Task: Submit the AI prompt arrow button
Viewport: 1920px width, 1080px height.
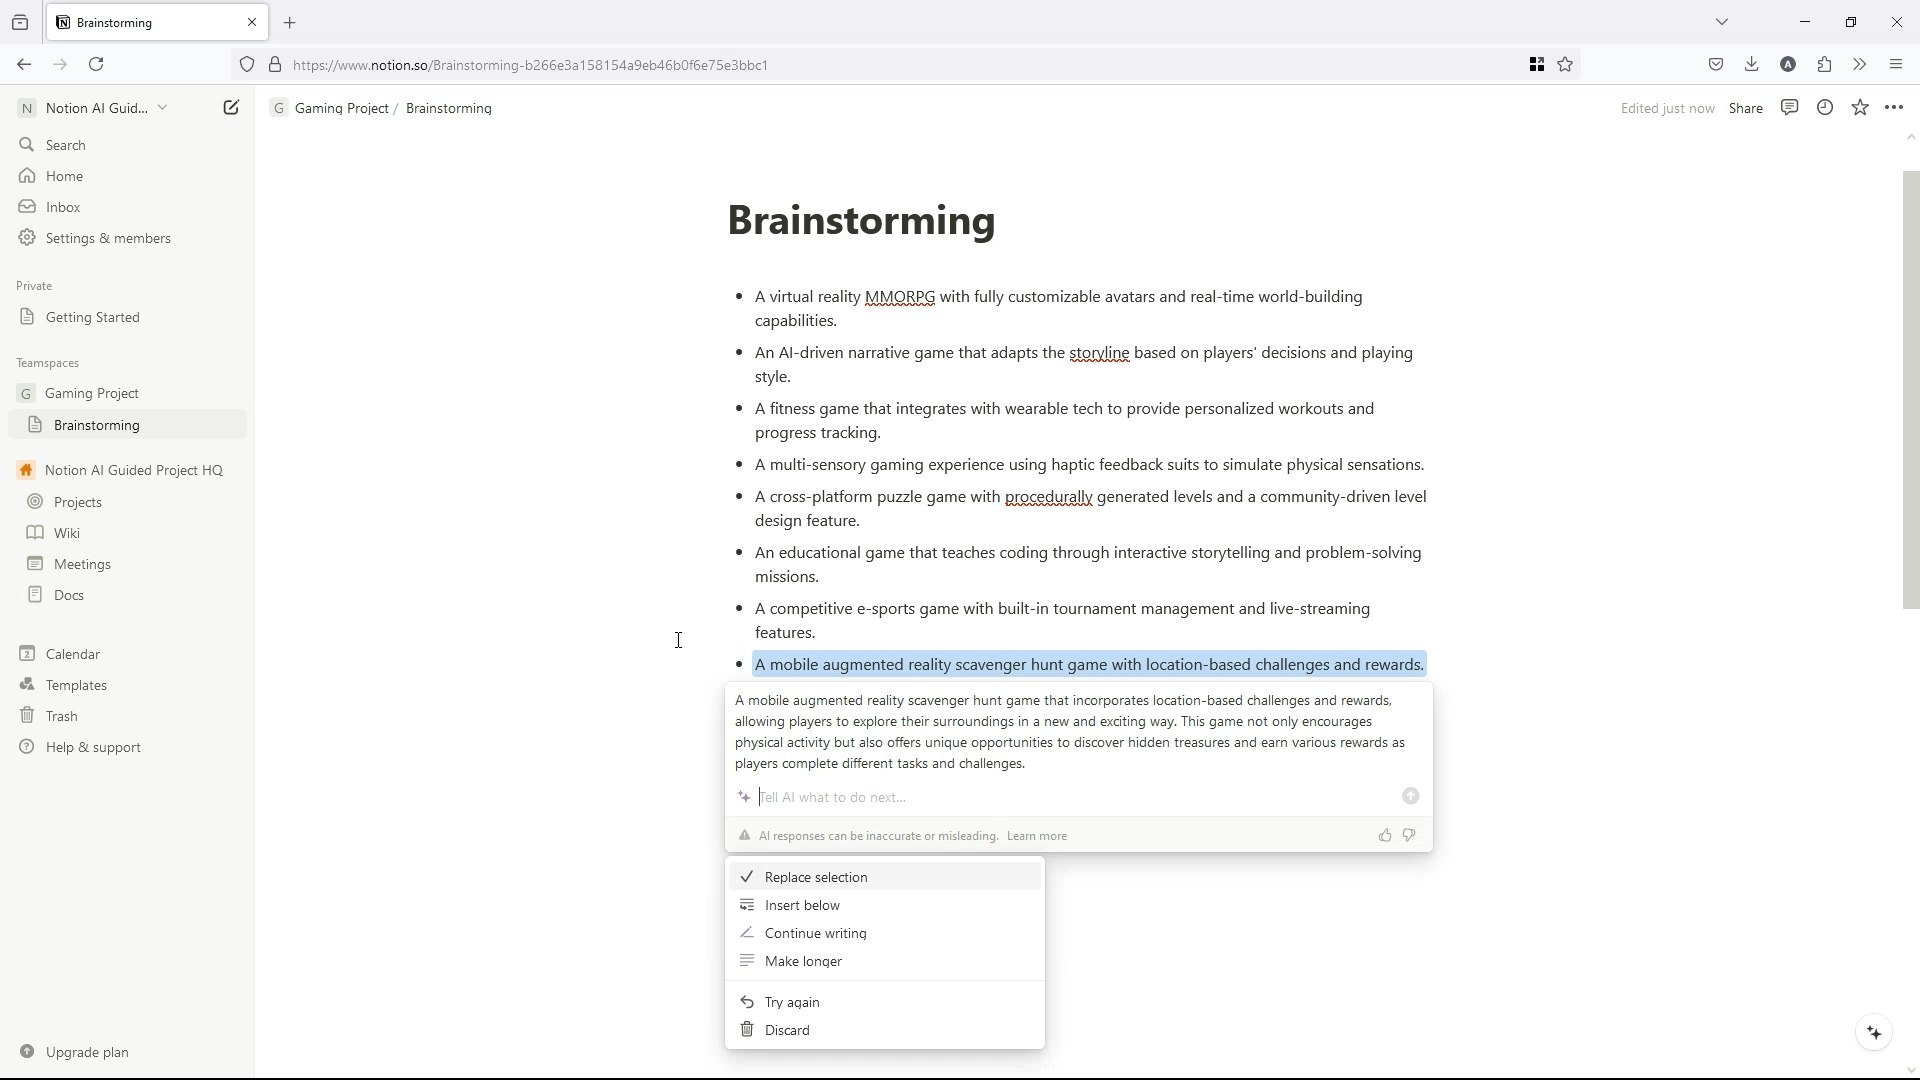Action: point(1410,796)
